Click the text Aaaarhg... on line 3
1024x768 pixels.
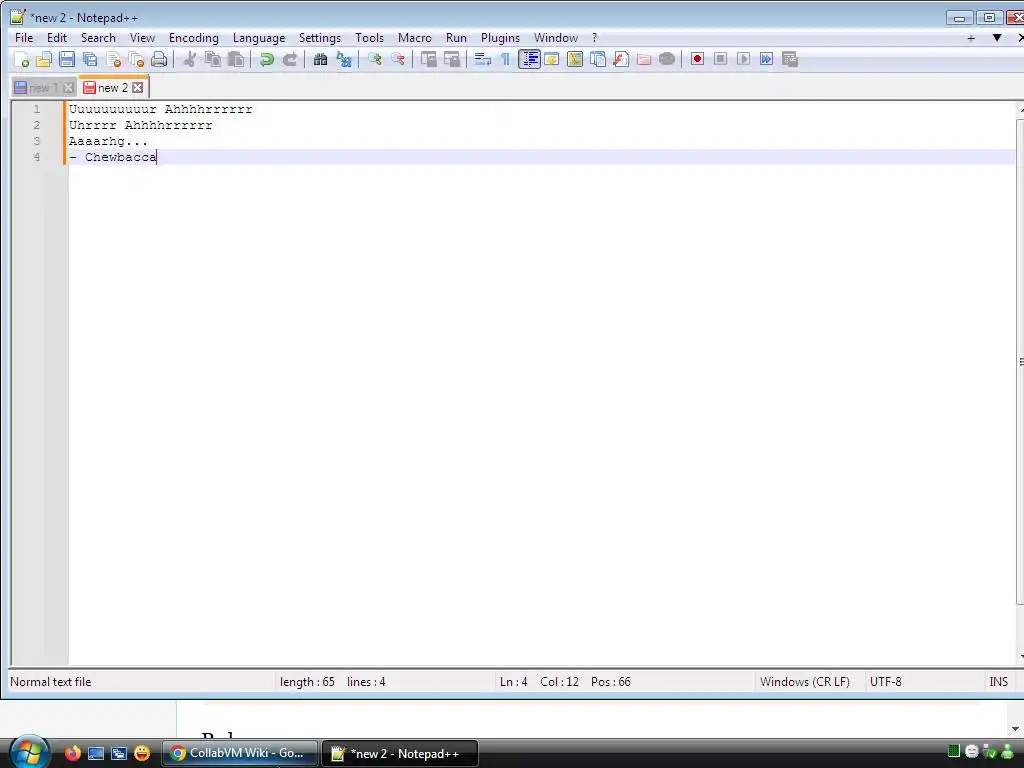[108, 141]
